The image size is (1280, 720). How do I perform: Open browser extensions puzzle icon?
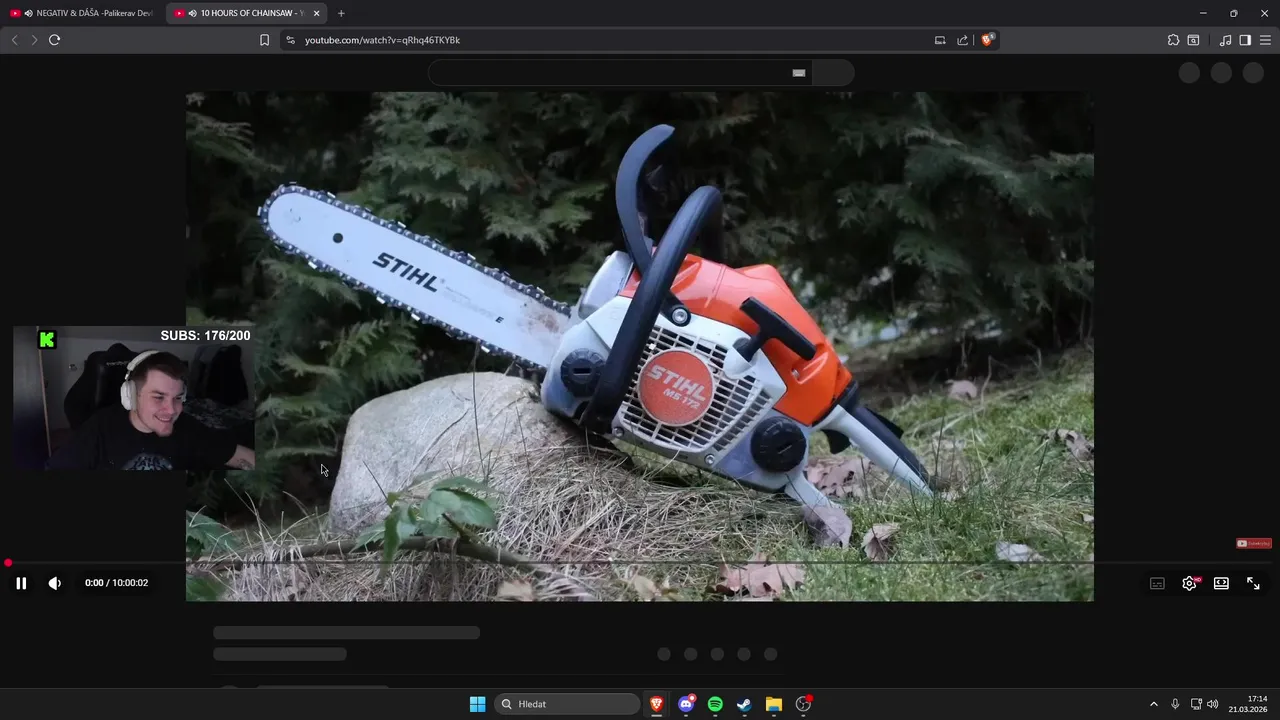pyautogui.click(x=1173, y=40)
